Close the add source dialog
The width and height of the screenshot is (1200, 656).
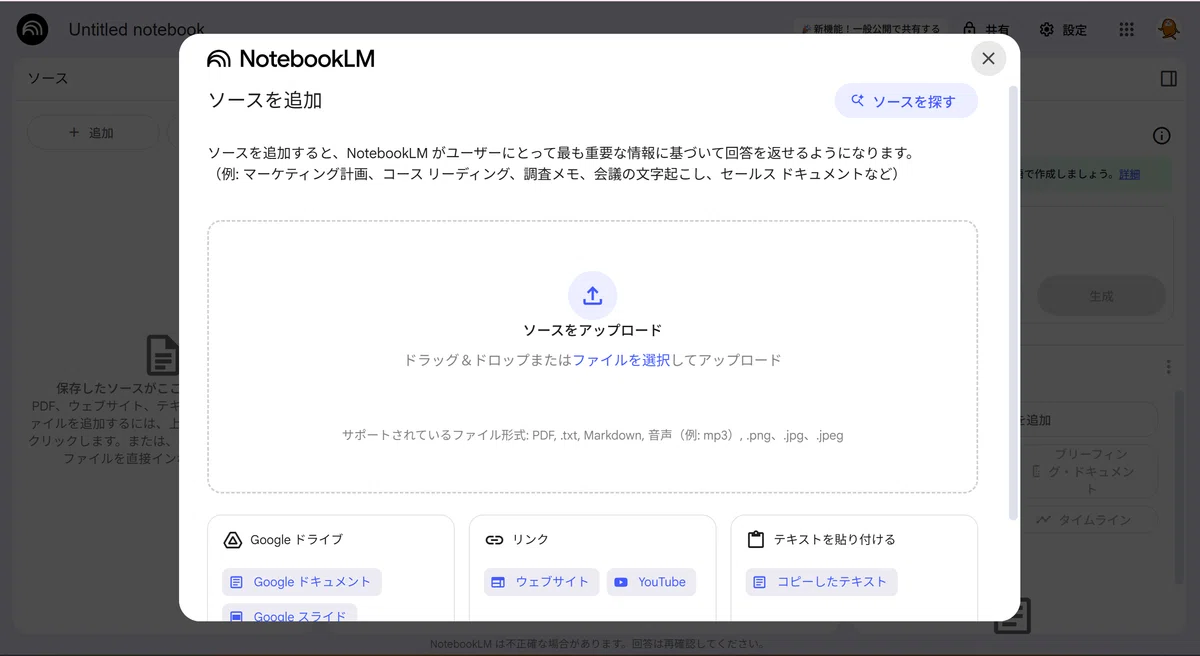point(988,58)
